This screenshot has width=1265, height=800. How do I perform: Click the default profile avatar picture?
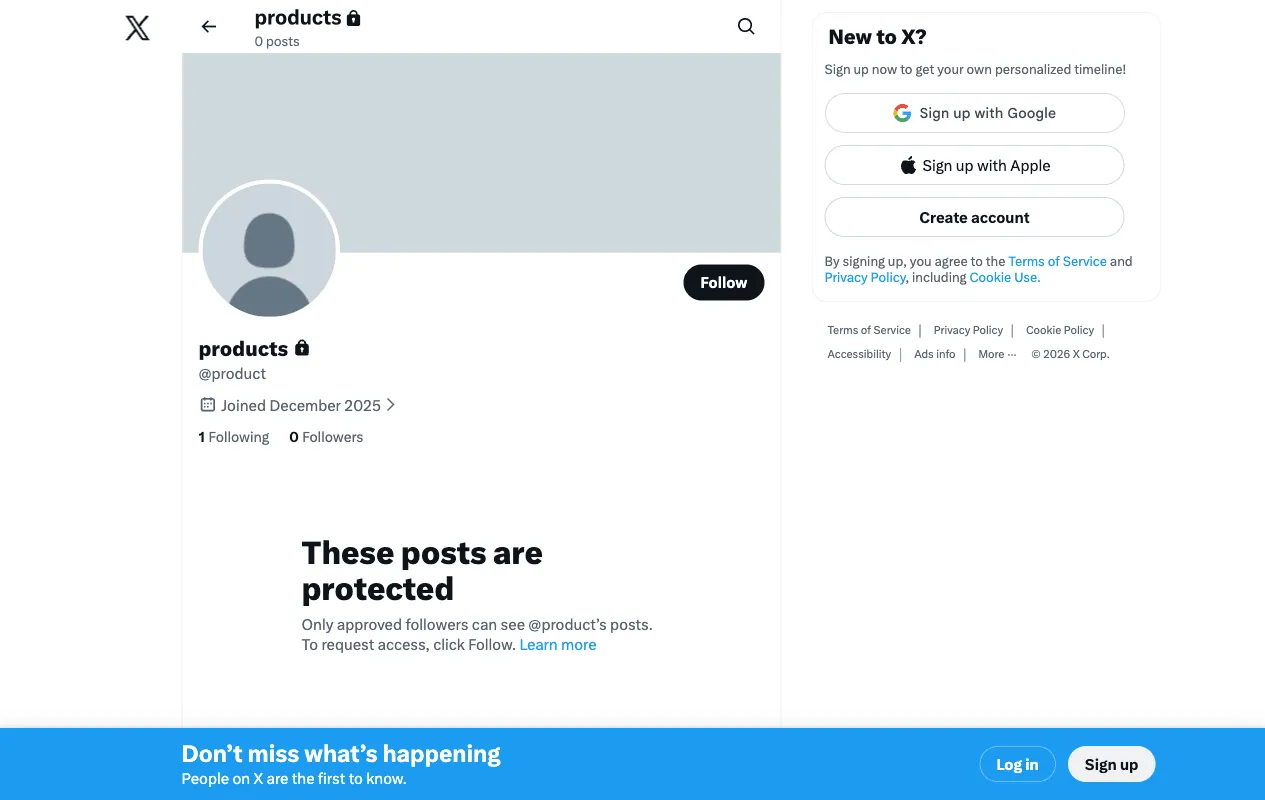coord(269,250)
